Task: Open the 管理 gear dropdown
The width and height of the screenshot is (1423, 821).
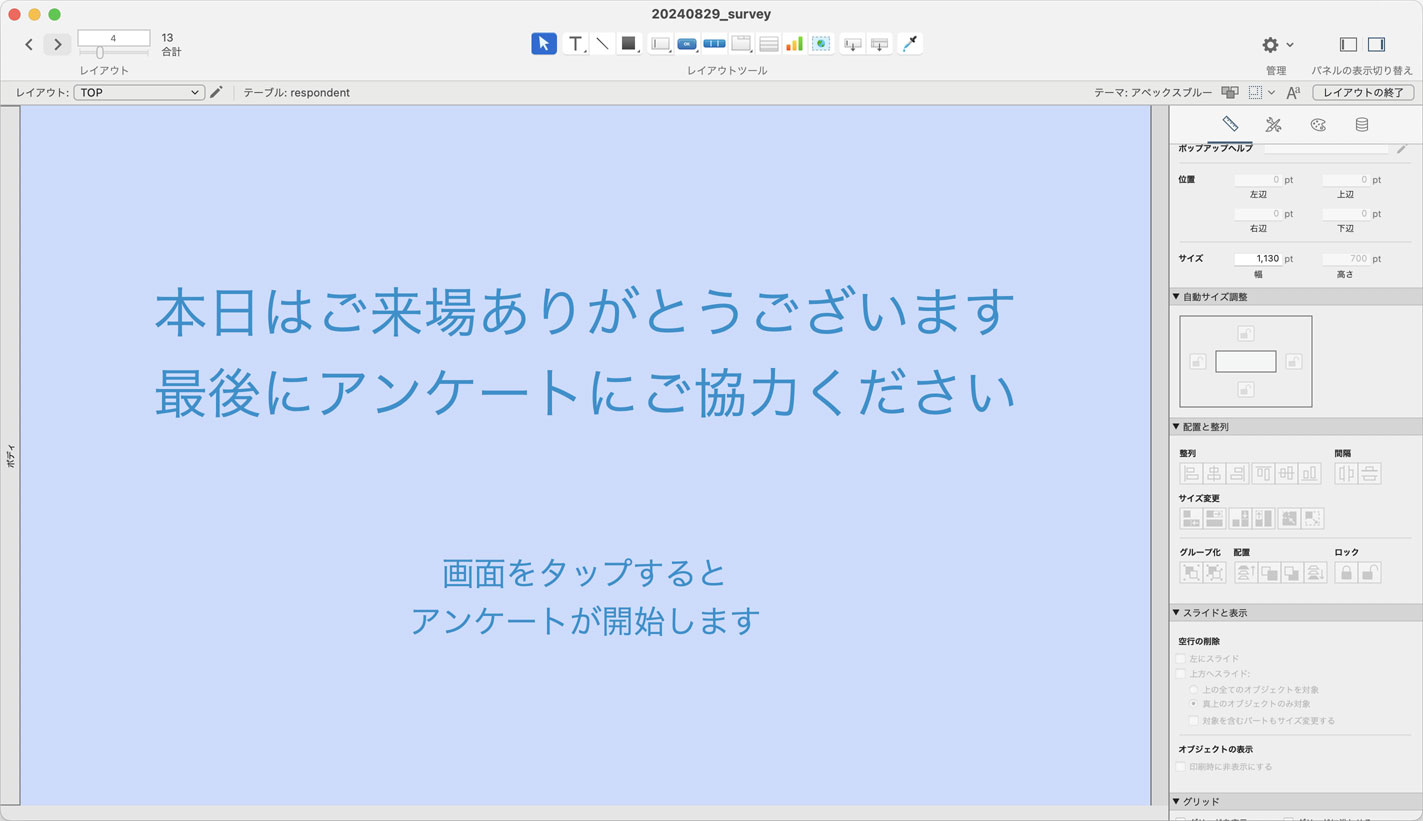Action: pyautogui.click(x=1278, y=45)
